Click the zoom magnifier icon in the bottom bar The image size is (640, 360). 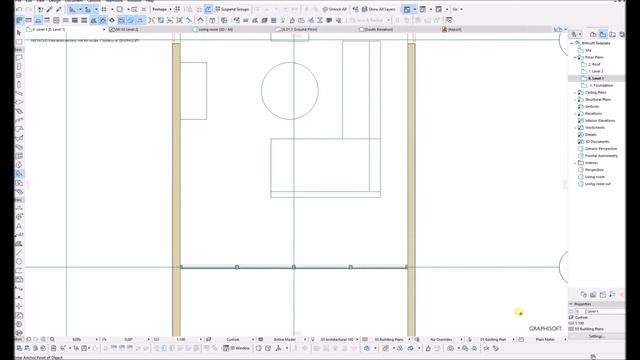[x=52, y=339]
